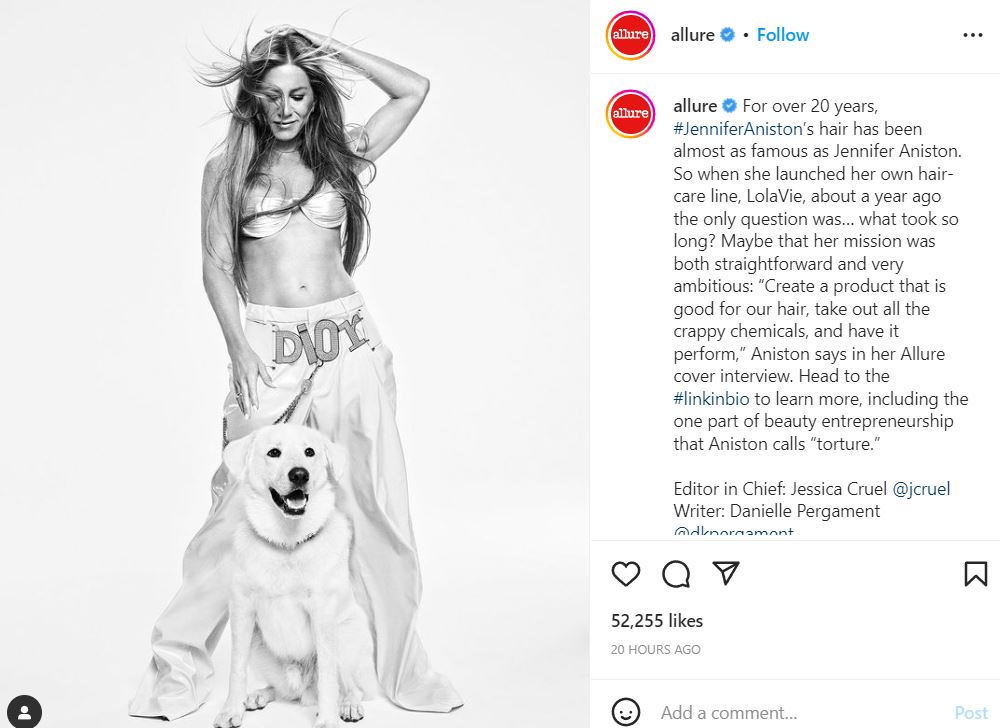
Task: Click the Post comment button
Action: tap(971, 712)
